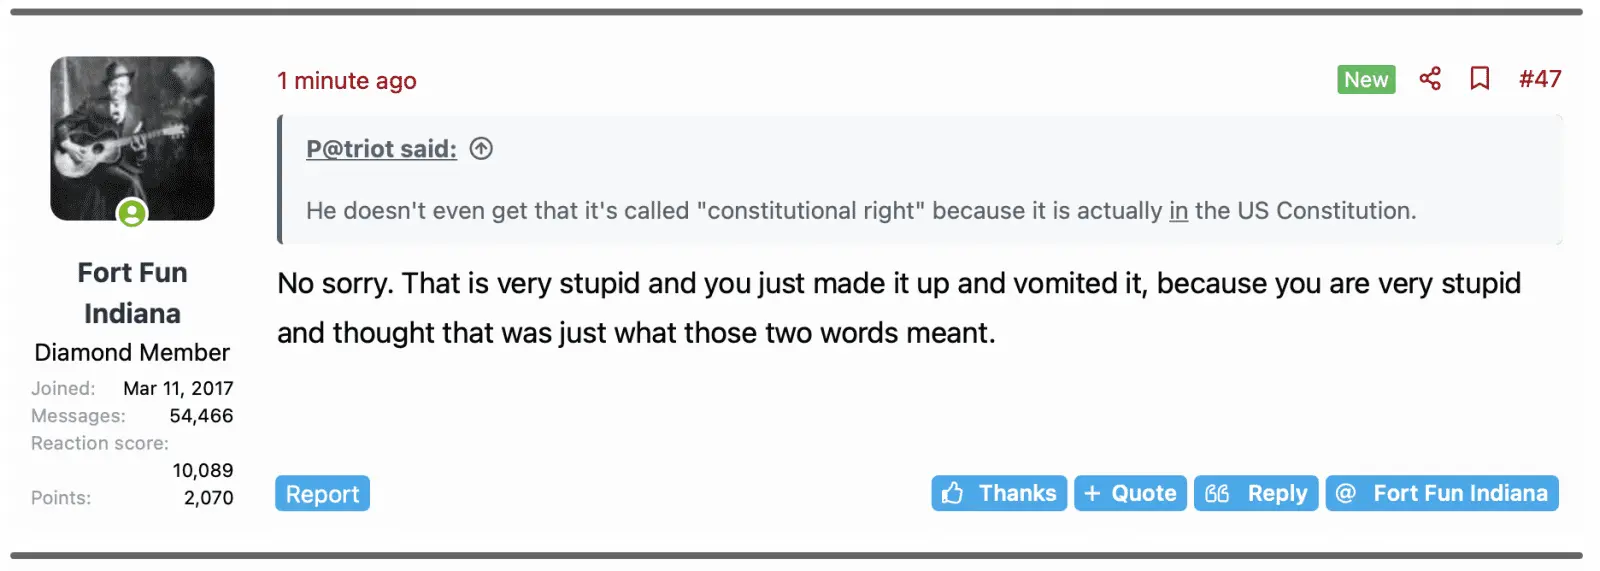Click the thumbs-up icon in Thanks button
The height and width of the screenshot is (571, 1600).
(x=953, y=493)
